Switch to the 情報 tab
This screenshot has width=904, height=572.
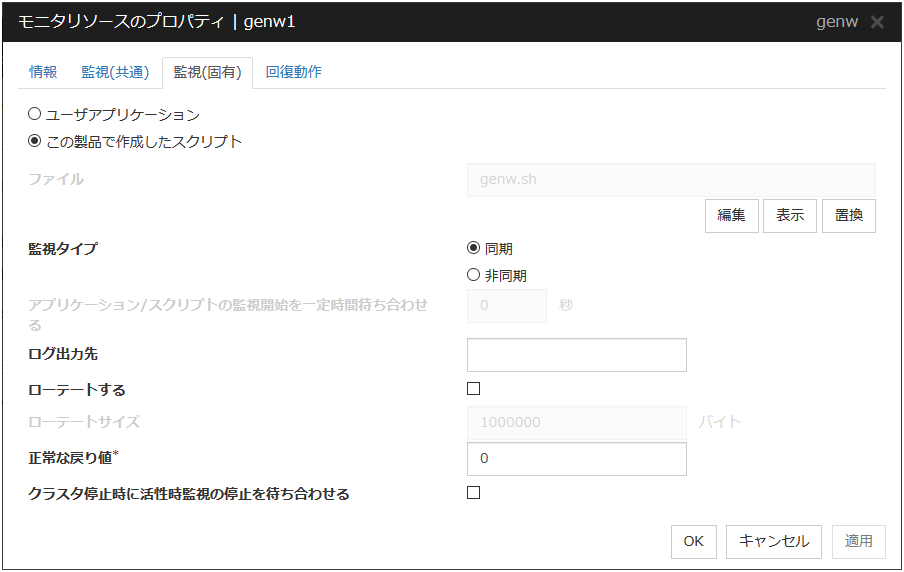43,72
